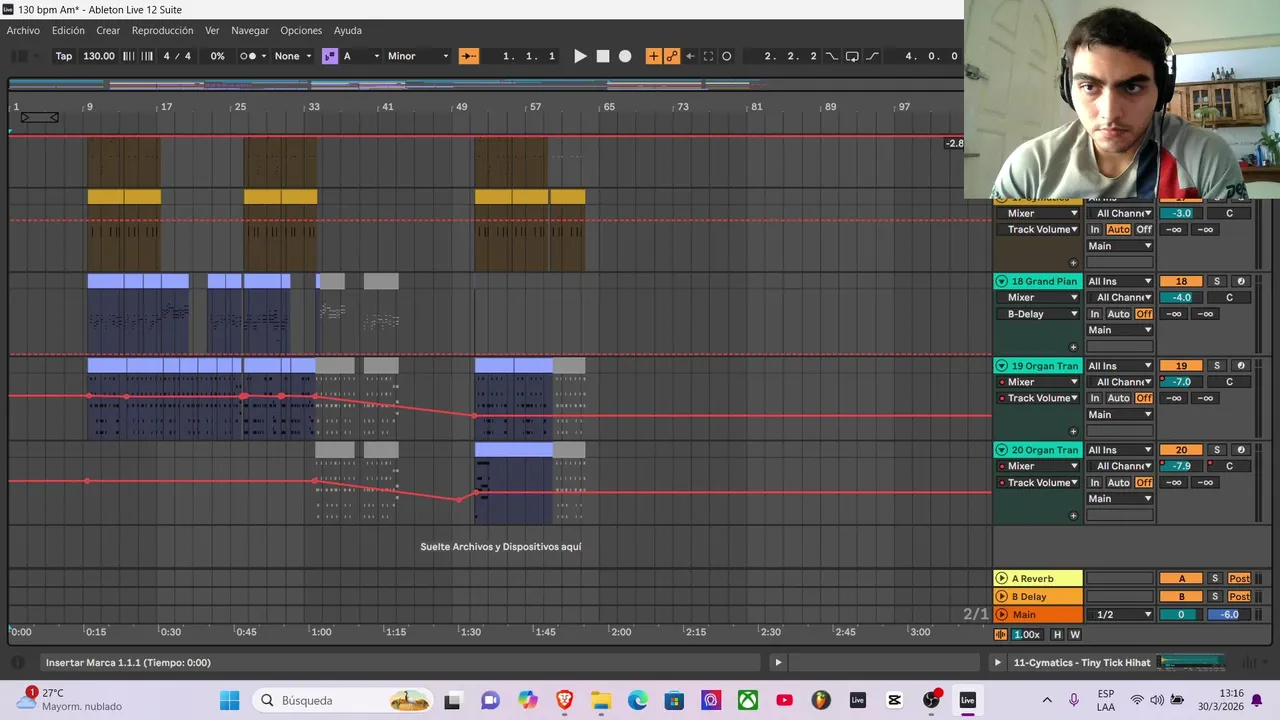Screen dimensions: 1280x720
Task: Arm recording on track 18 Grand Pian
Action: (1241, 282)
